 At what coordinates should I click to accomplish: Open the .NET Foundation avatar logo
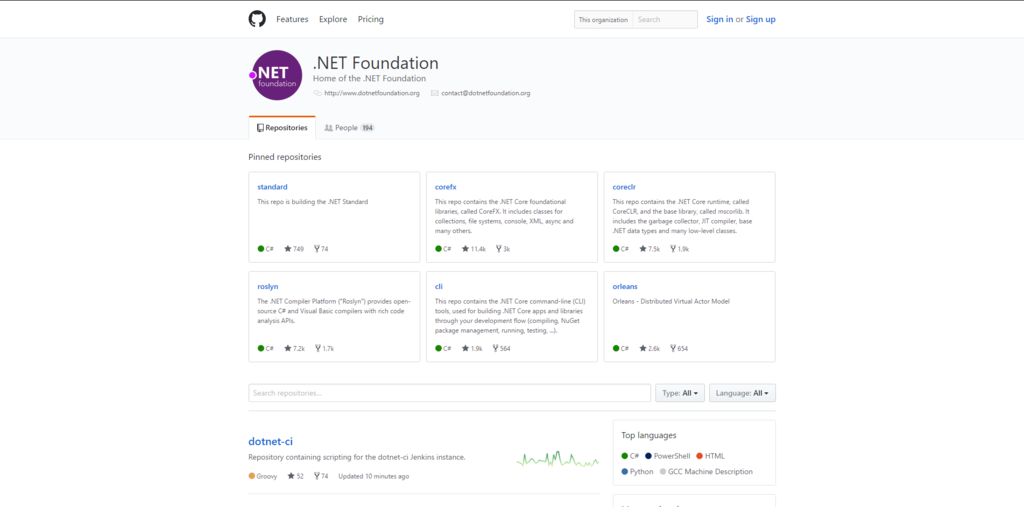pyautogui.click(x=276, y=75)
